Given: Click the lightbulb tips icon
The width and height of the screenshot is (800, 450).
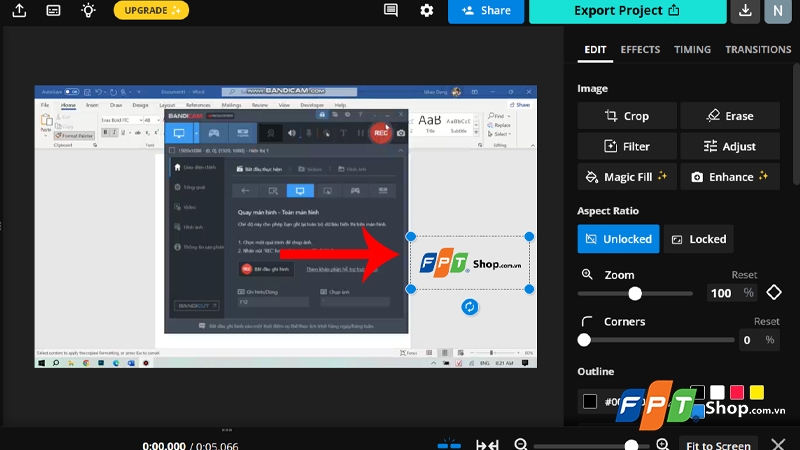Looking at the screenshot, I should pyautogui.click(x=88, y=10).
